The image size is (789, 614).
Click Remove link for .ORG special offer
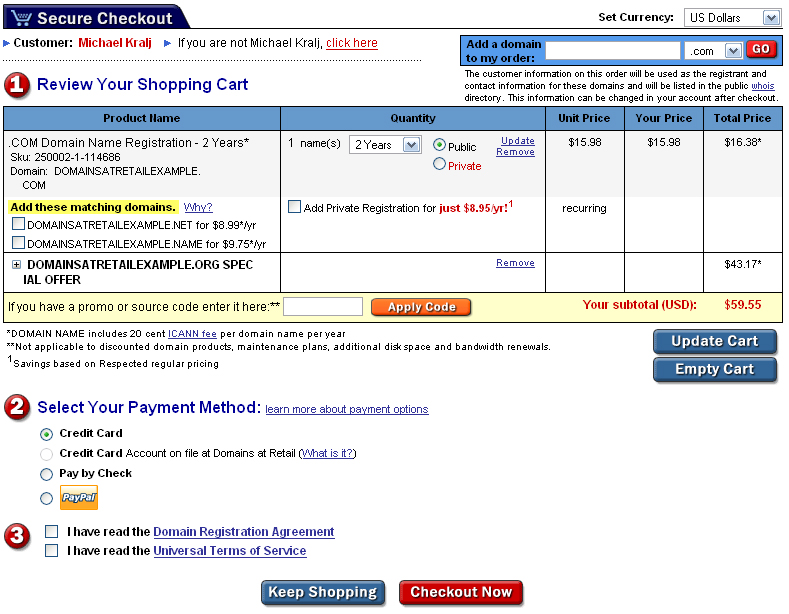pos(515,263)
